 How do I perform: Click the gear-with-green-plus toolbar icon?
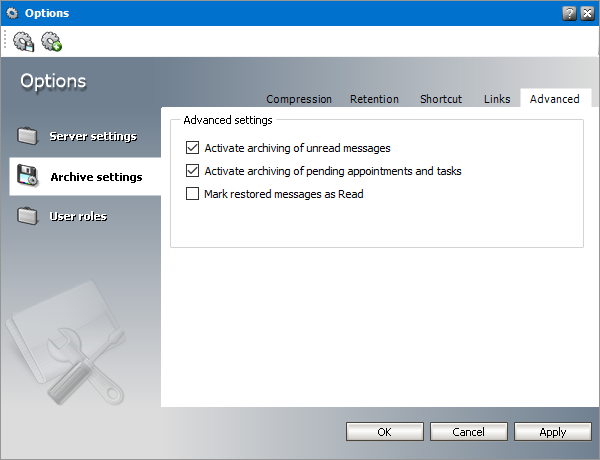(x=52, y=41)
